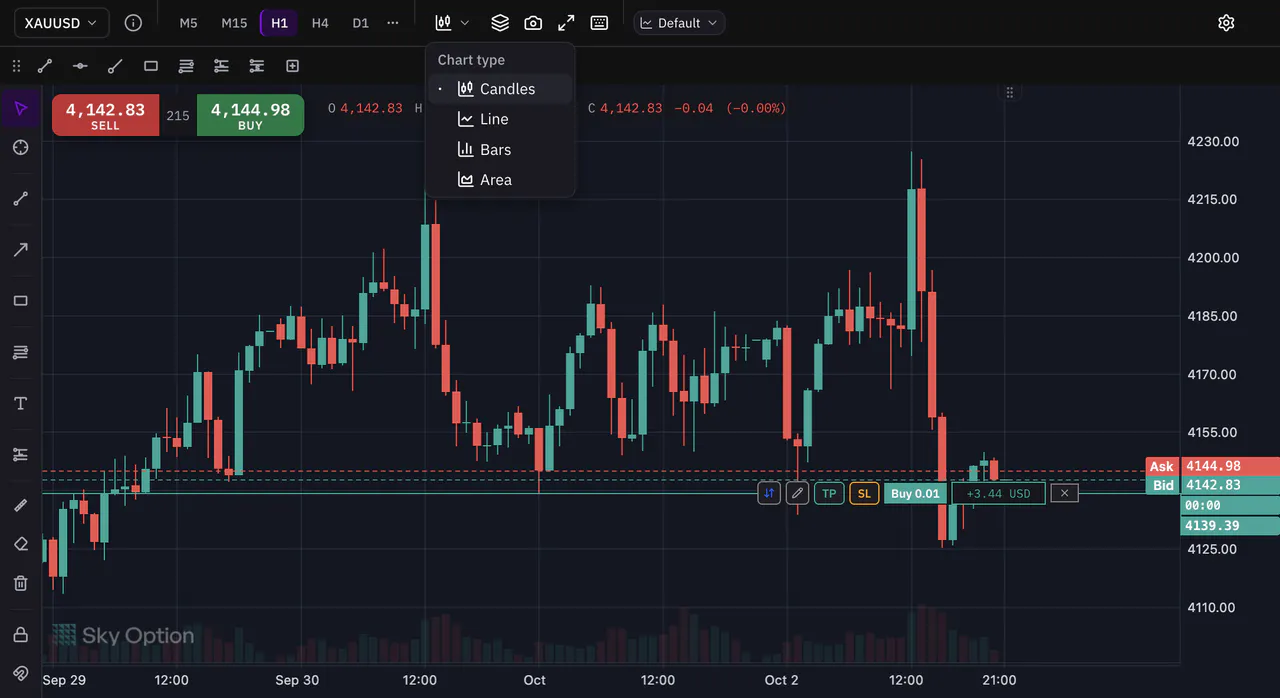Select the arrow tool in sidebar
The height and width of the screenshot is (698, 1280).
20,250
